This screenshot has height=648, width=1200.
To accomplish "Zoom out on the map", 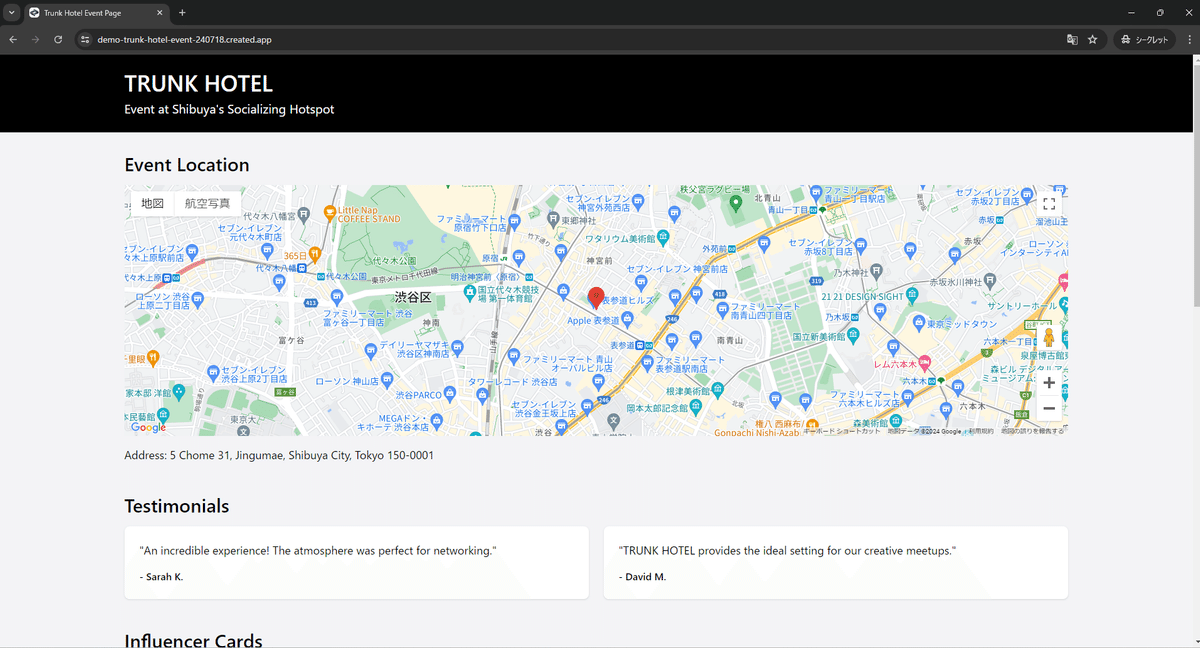I will [1049, 408].
